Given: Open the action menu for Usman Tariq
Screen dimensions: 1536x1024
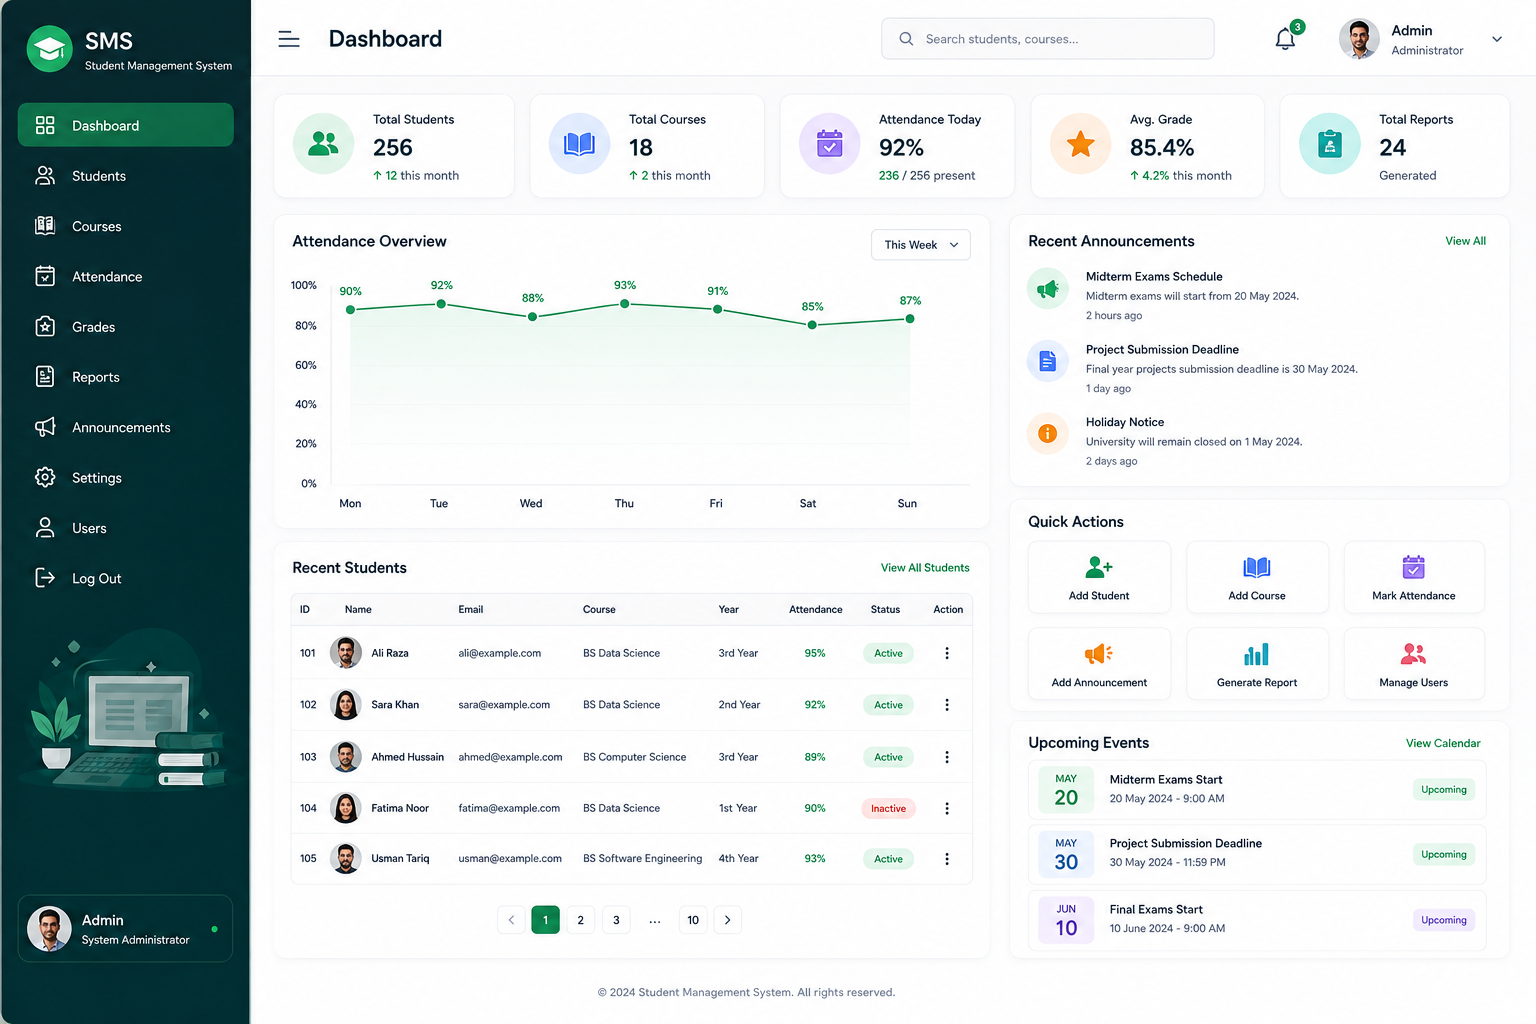Looking at the screenshot, I should (x=947, y=859).
